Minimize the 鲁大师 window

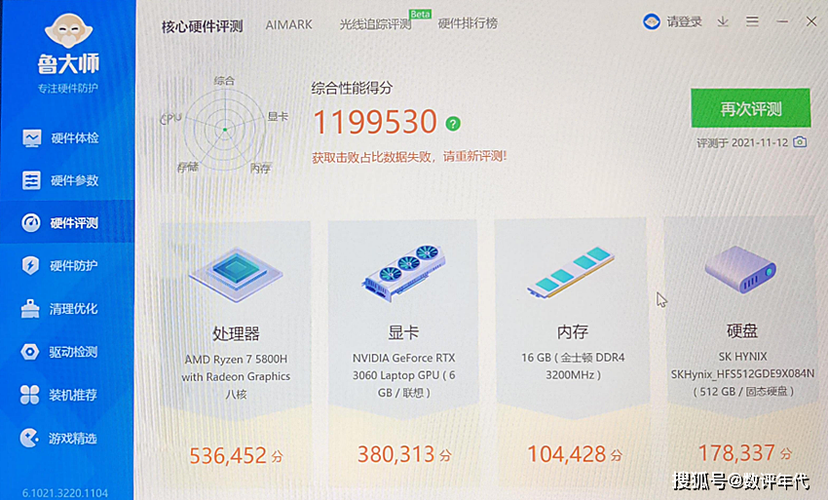(783, 22)
